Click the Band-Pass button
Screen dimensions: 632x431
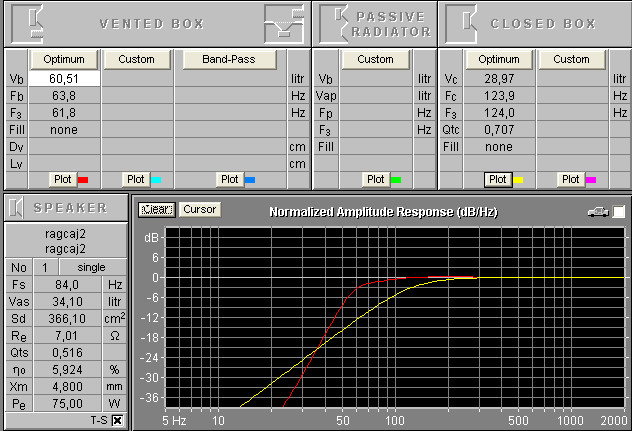coord(229,59)
